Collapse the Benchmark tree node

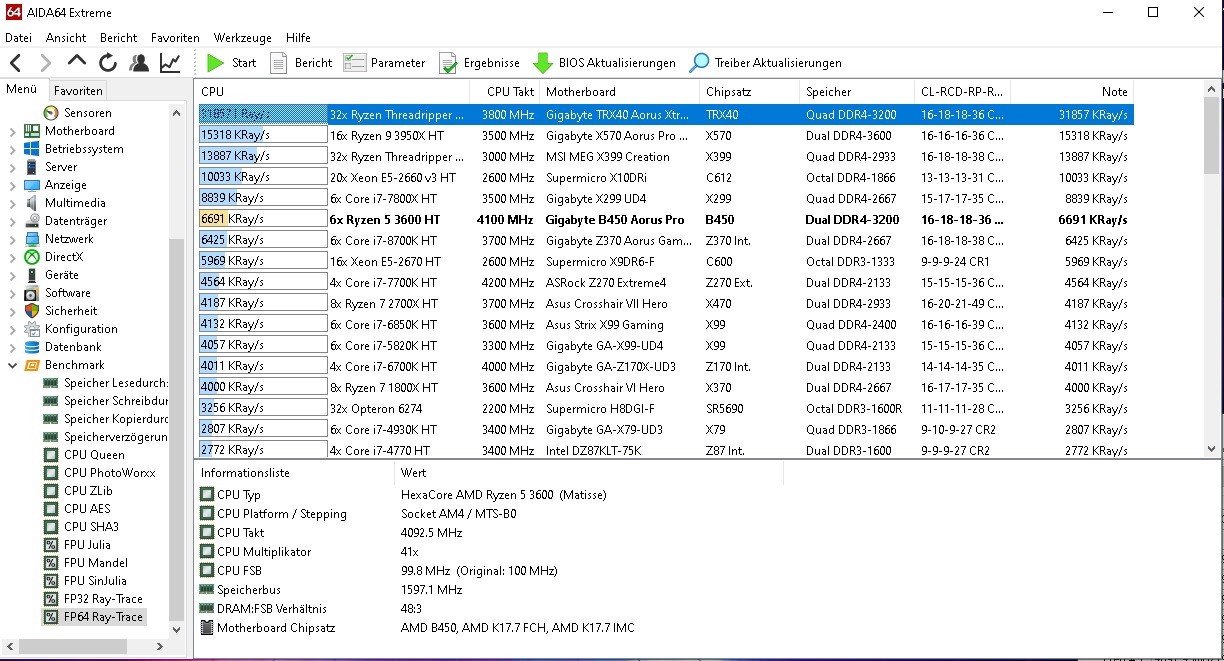[12, 365]
